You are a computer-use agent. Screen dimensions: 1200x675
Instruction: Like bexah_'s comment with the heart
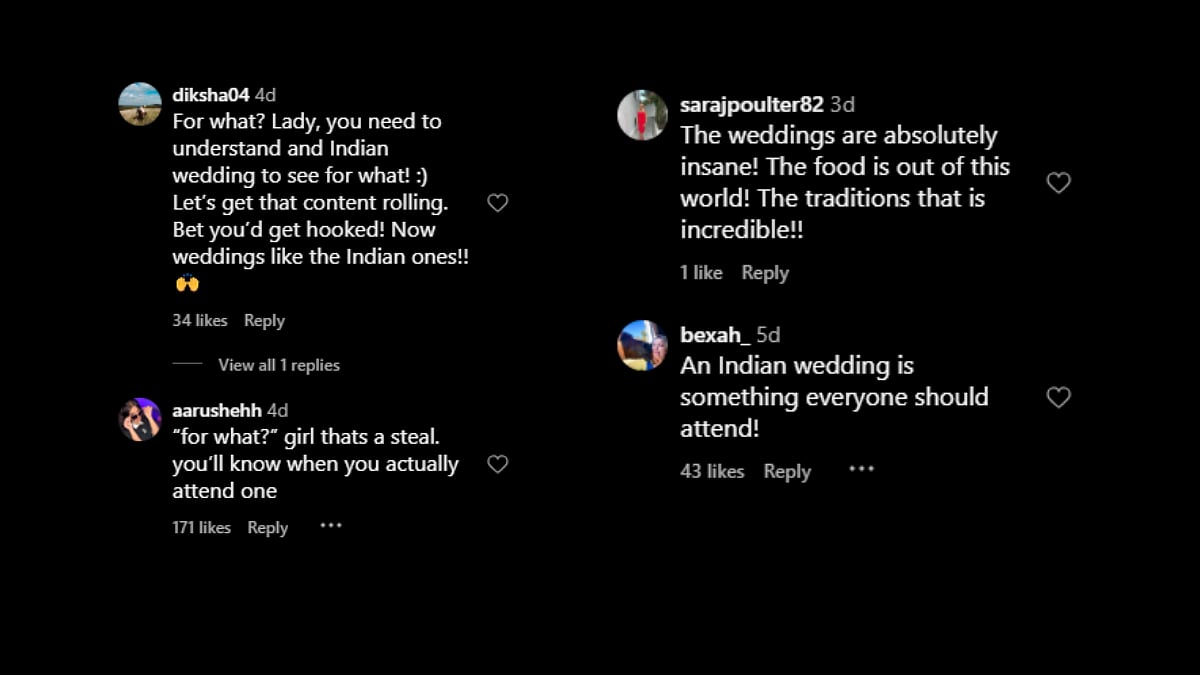click(1058, 398)
